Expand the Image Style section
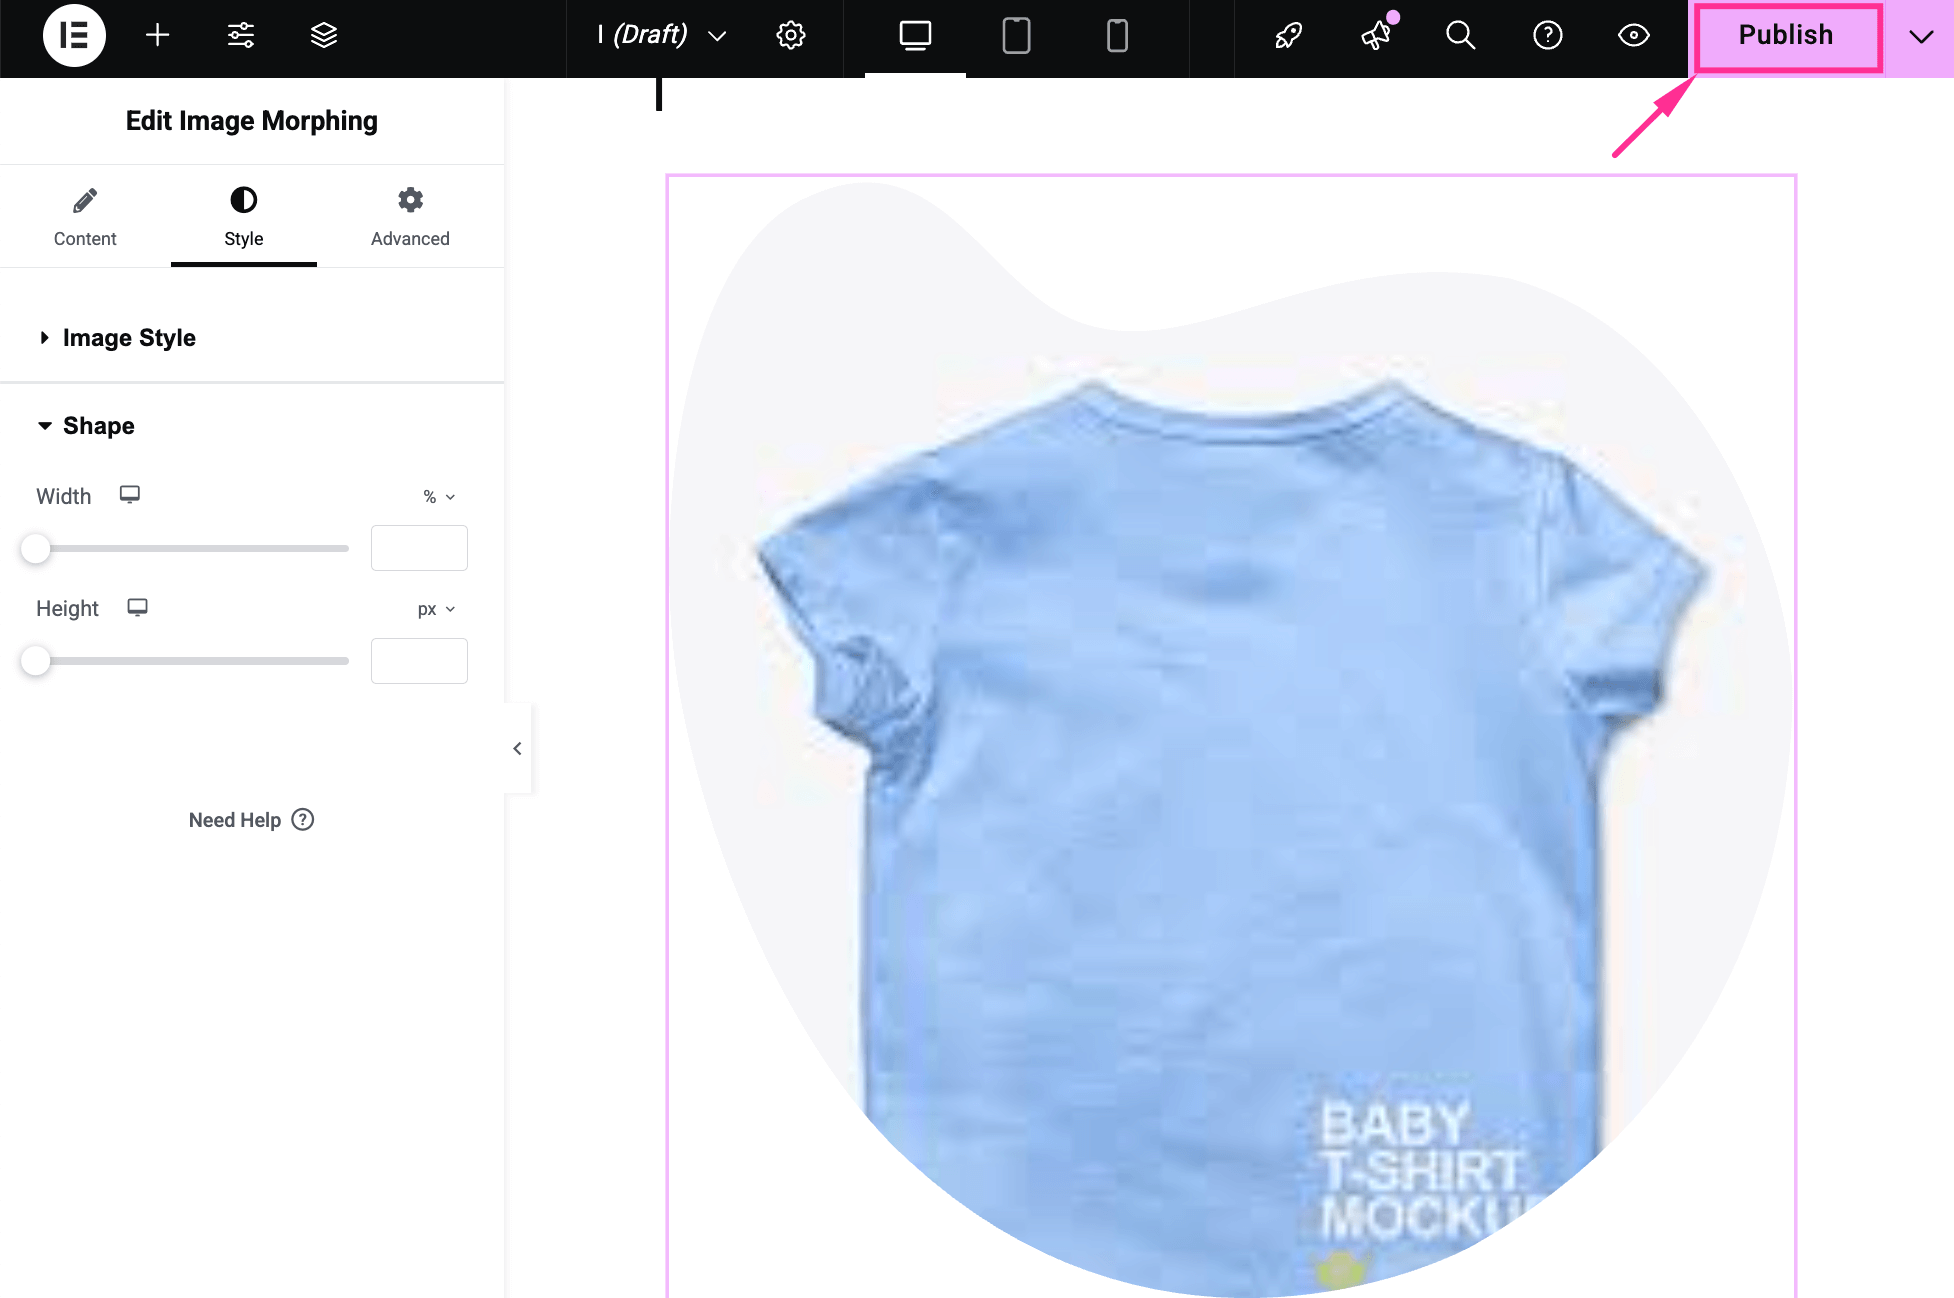Screen dimensions: 1954x1298 point(129,338)
